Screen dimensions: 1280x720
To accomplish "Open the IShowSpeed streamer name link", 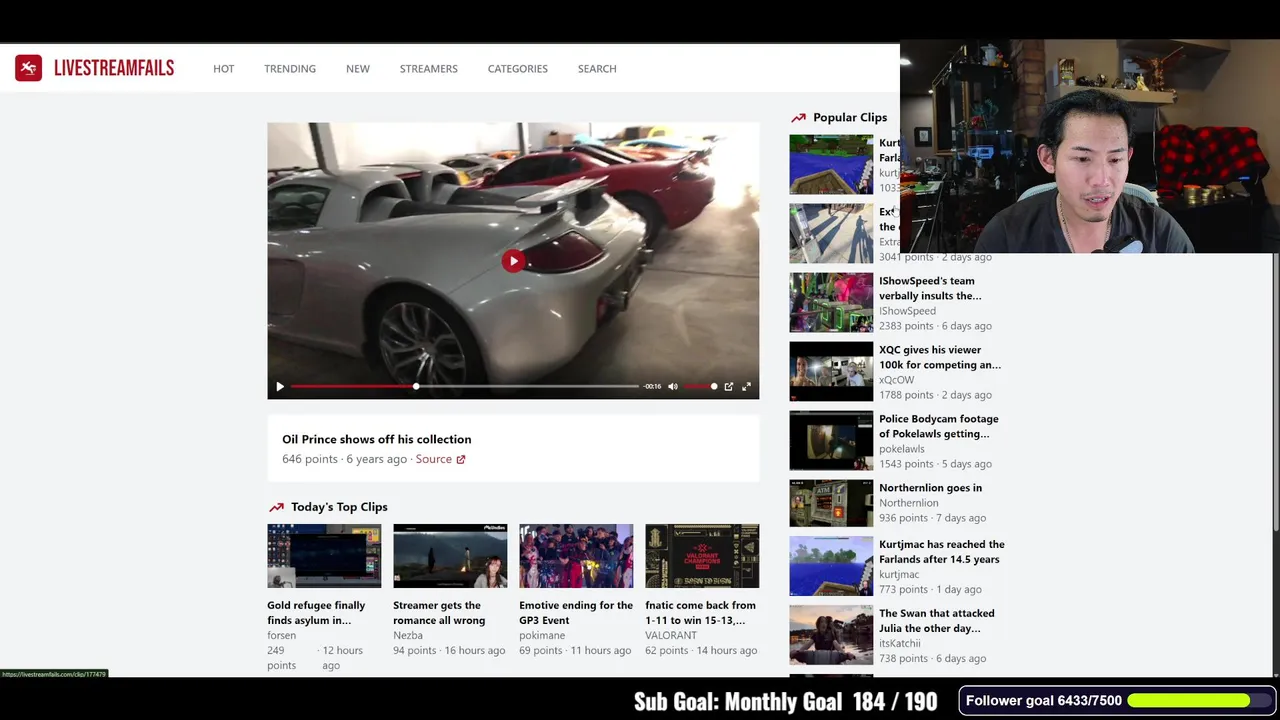I will (907, 311).
